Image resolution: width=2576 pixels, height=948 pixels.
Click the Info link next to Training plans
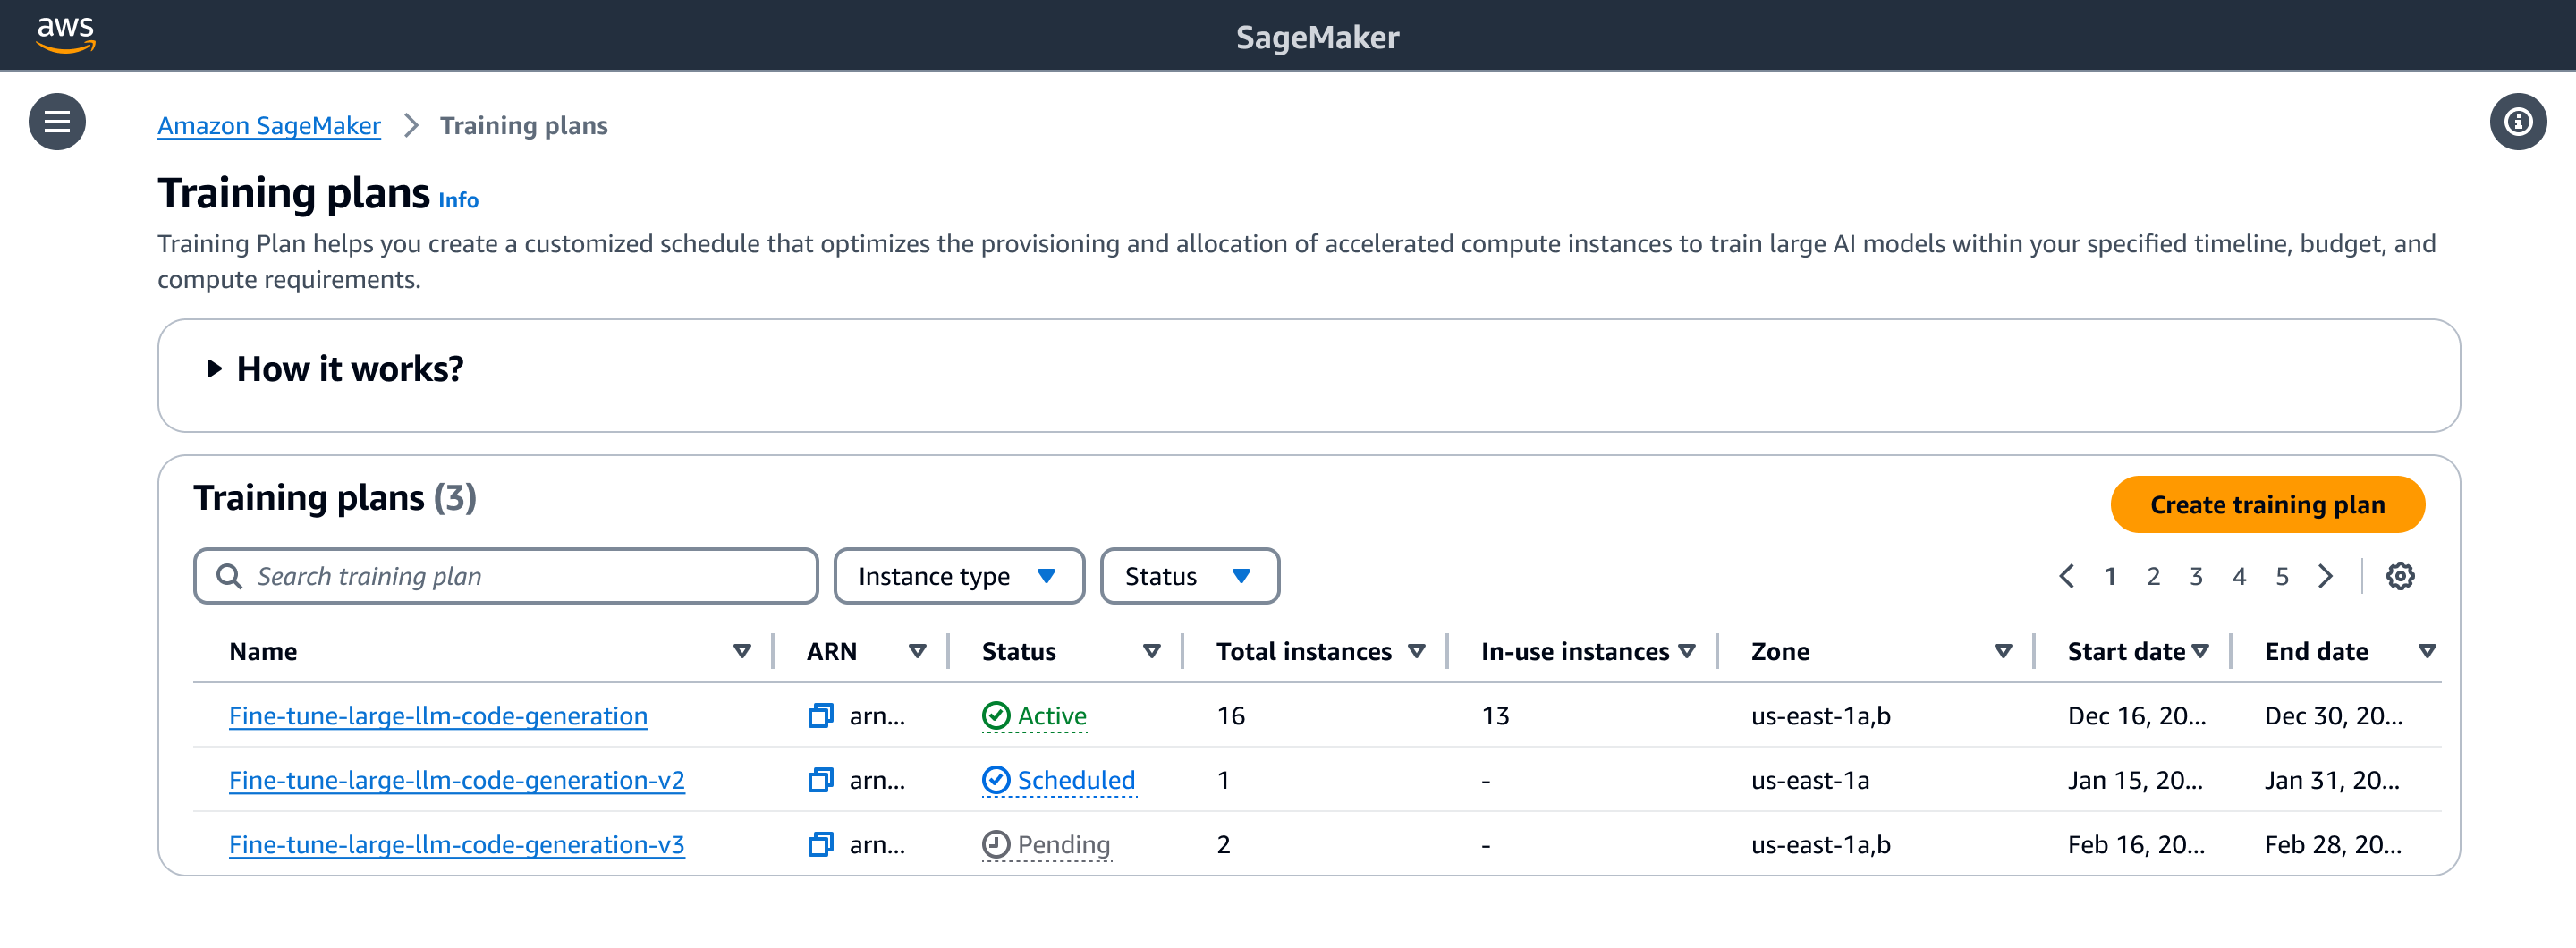pos(458,199)
